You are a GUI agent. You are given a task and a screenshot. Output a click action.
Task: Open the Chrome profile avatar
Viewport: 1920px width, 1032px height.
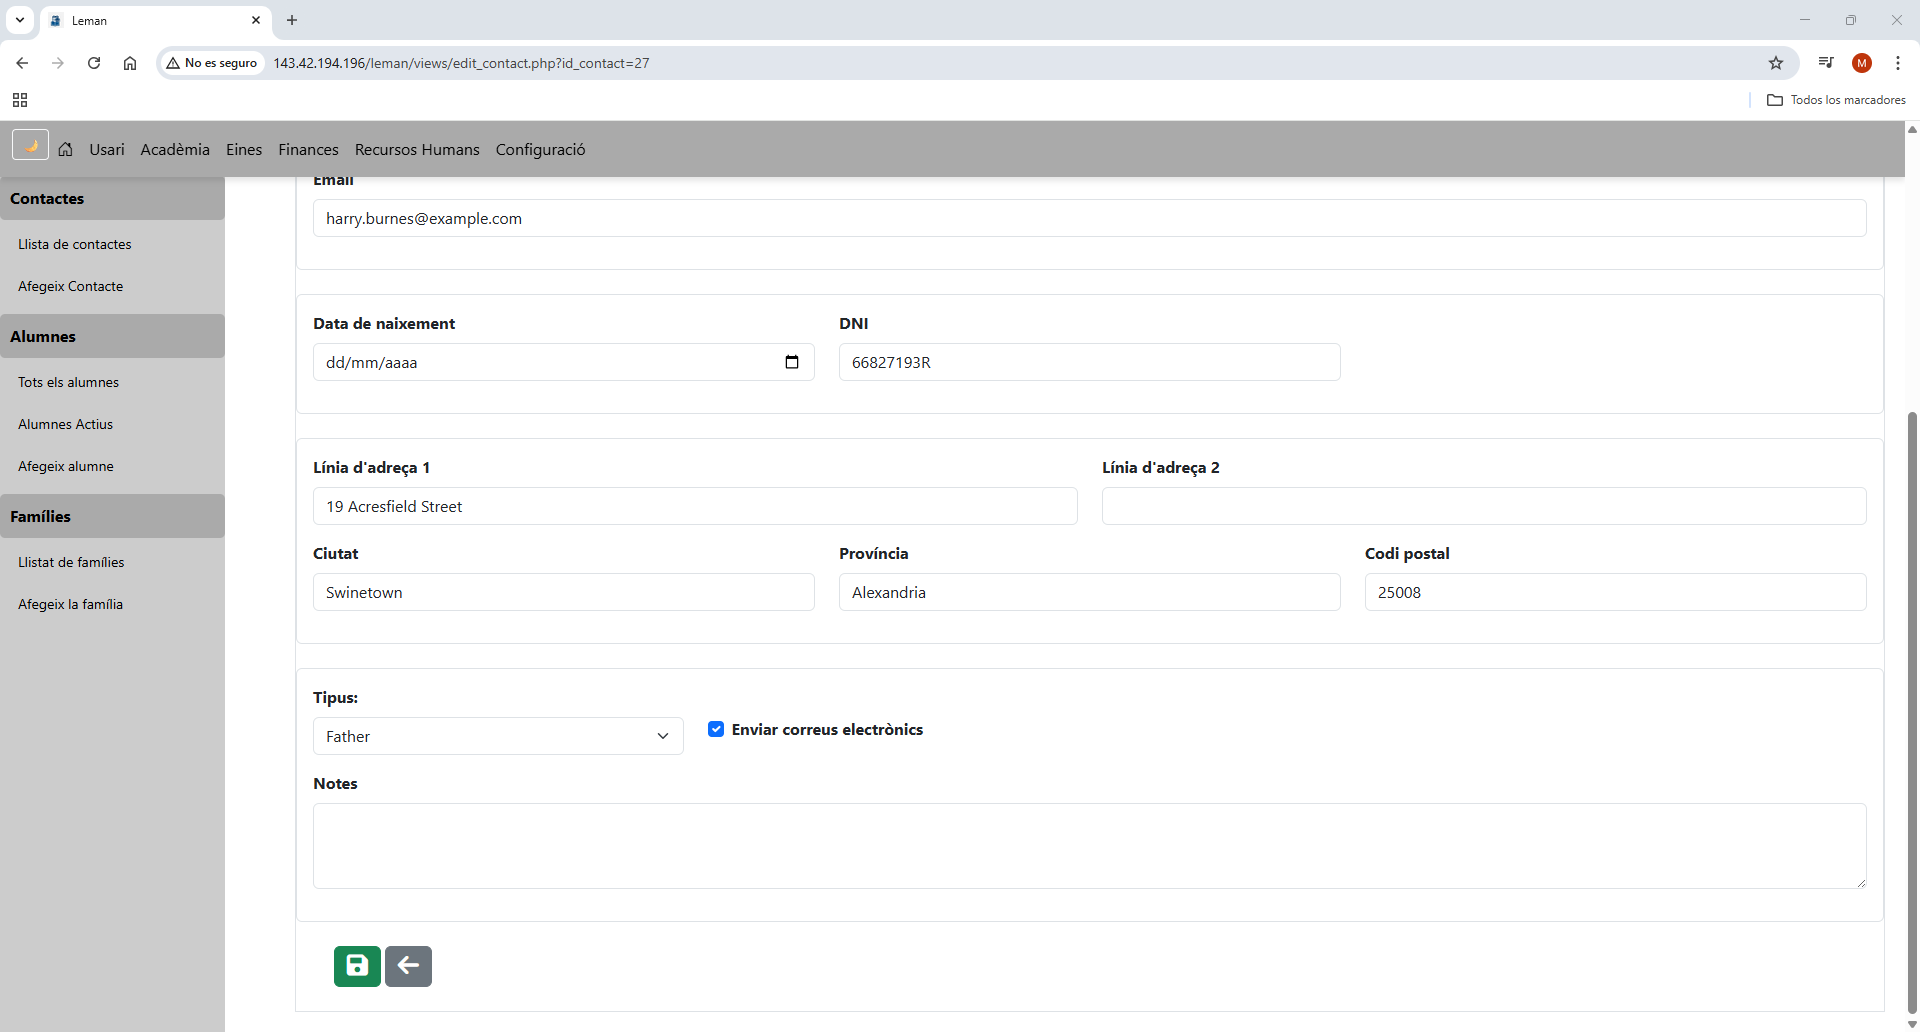pyautogui.click(x=1862, y=63)
